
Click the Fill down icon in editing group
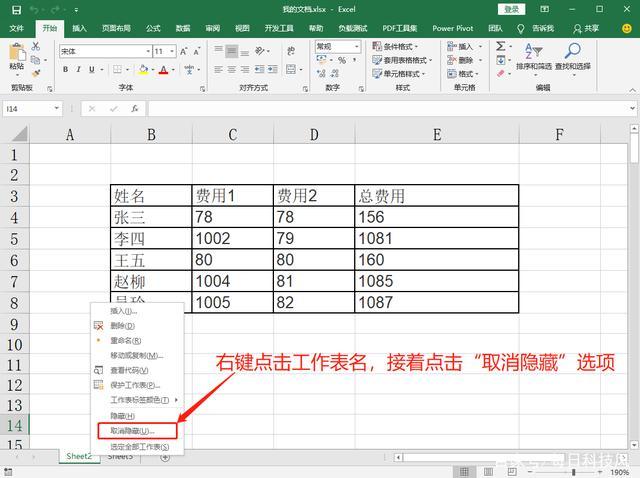pyautogui.click(x=501, y=60)
